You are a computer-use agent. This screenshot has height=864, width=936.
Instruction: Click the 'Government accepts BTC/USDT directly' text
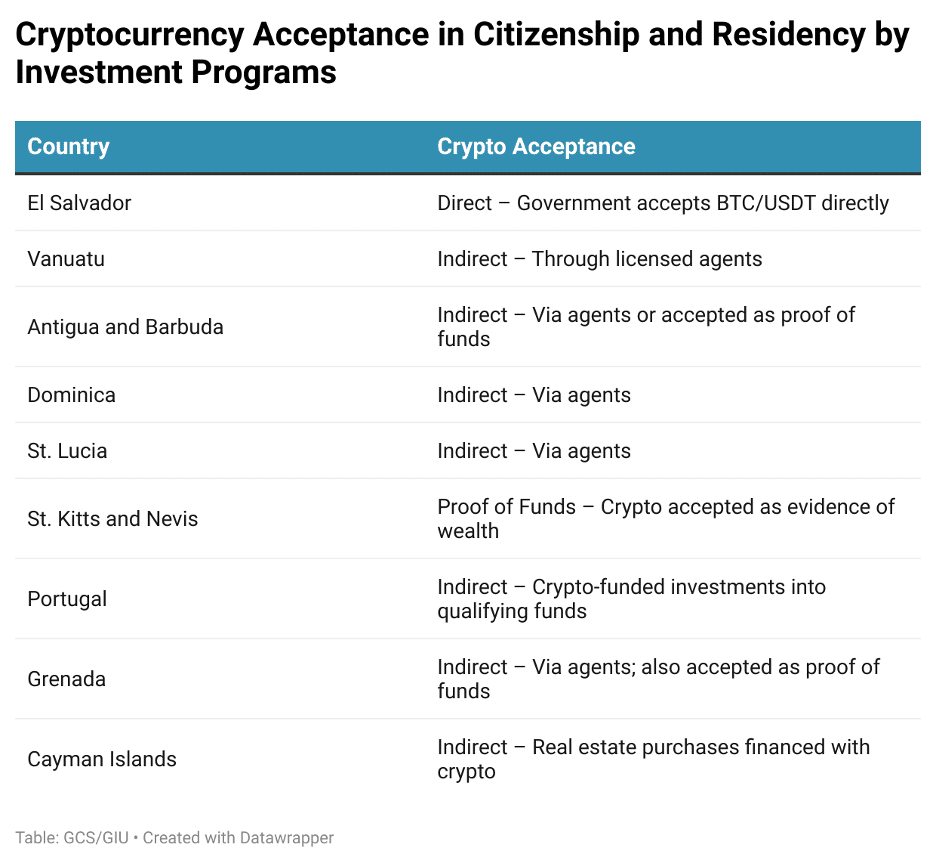click(x=703, y=203)
